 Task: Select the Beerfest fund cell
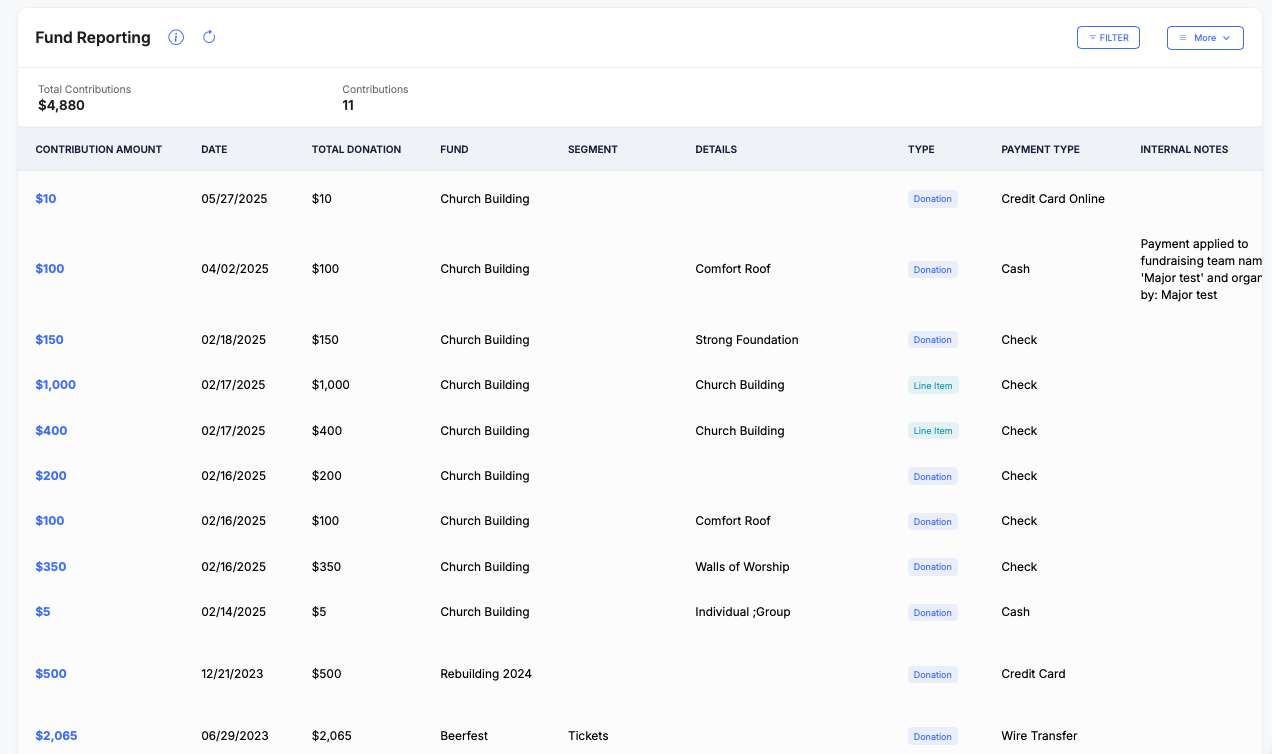point(464,736)
